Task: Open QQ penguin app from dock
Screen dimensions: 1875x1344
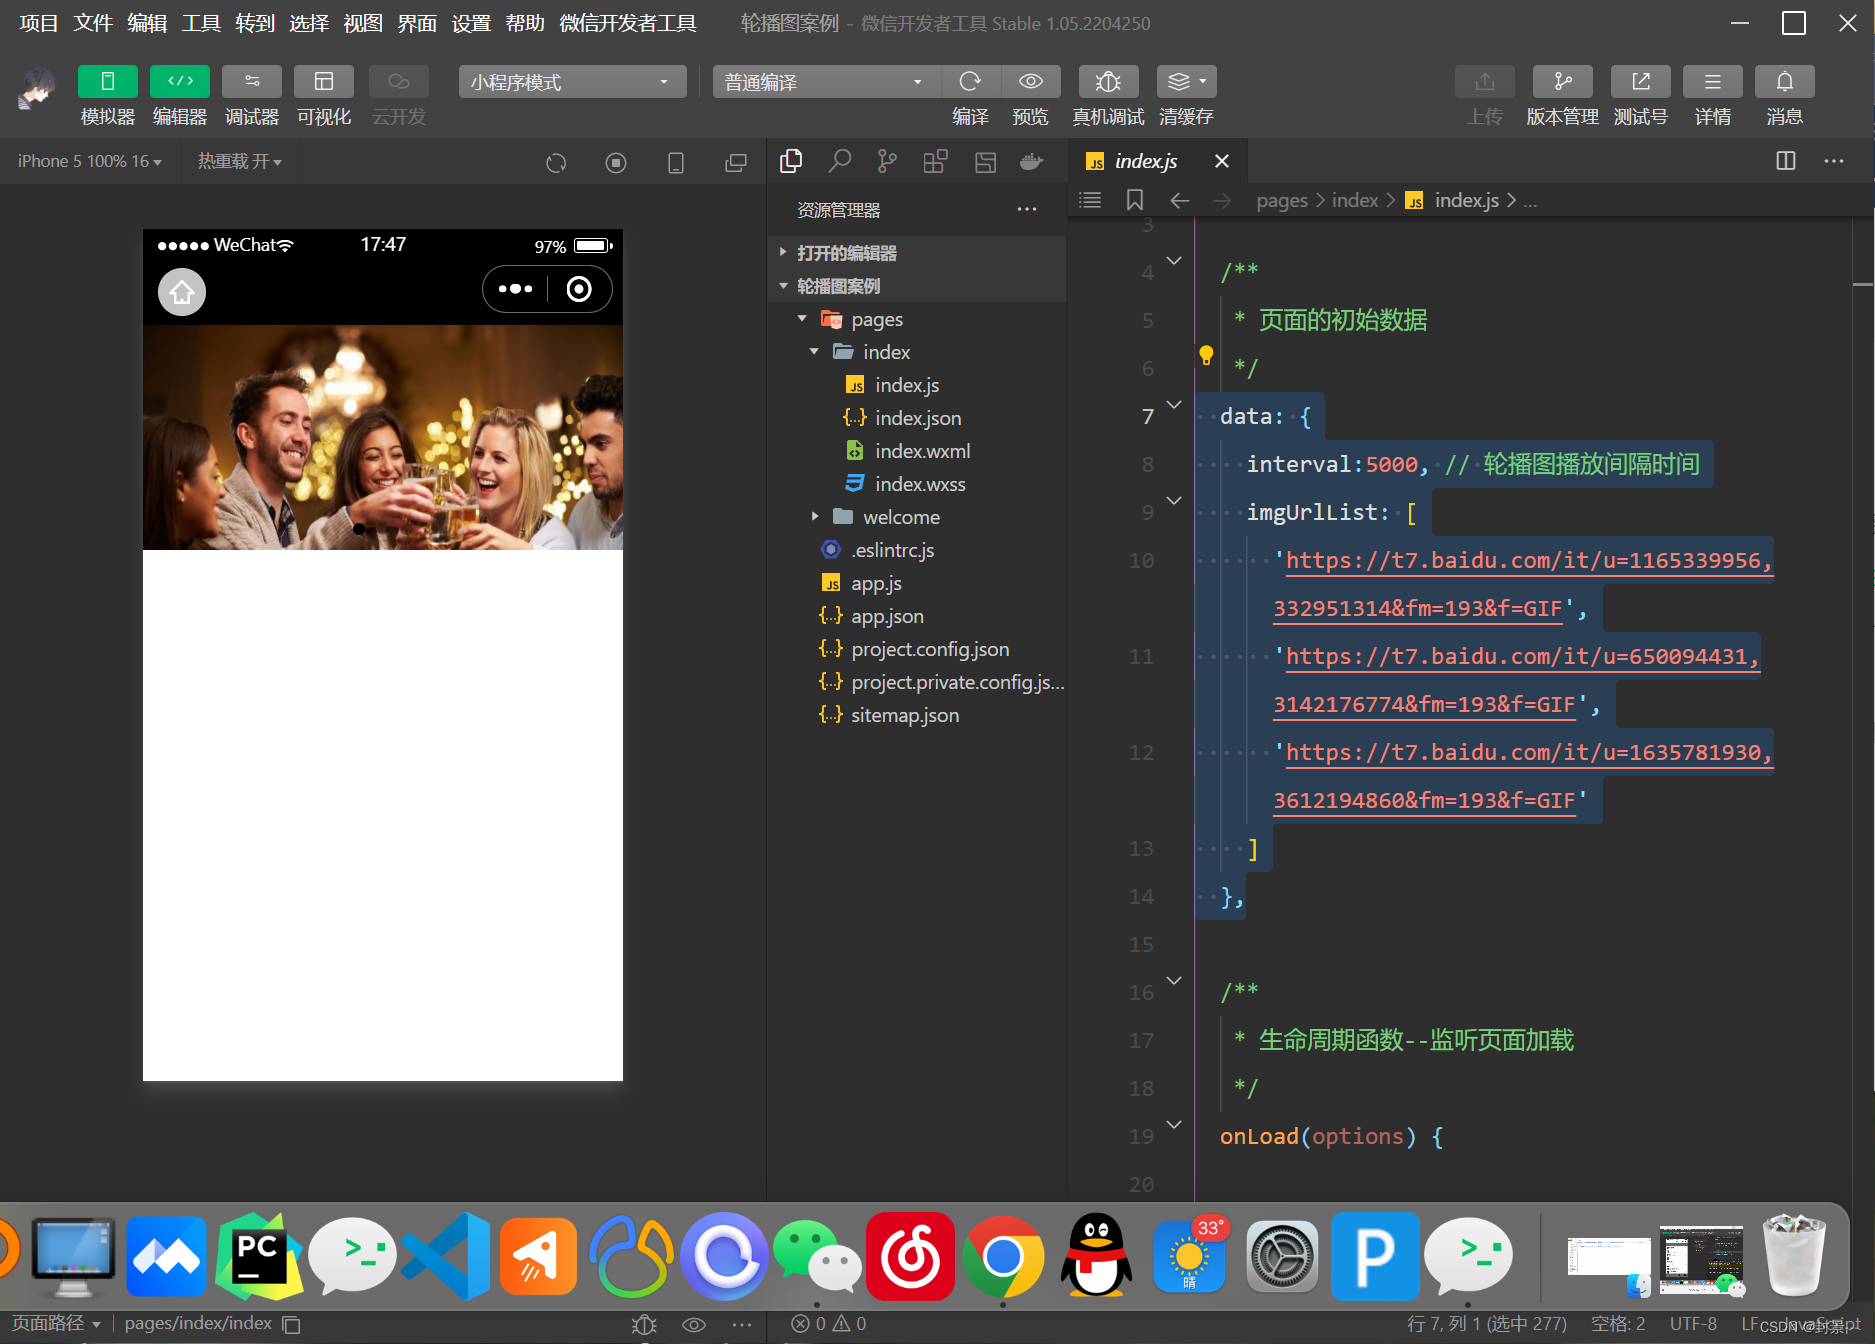Action: [1096, 1257]
